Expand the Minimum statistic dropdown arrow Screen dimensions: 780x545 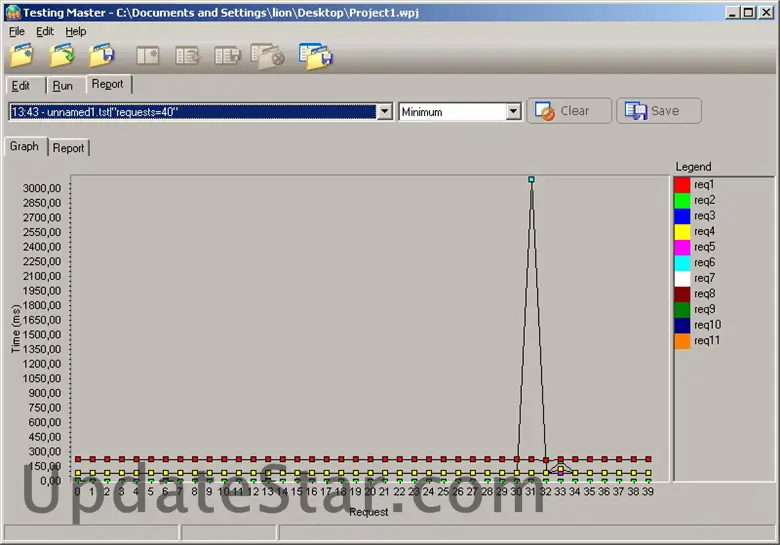pyautogui.click(x=513, y=112)
